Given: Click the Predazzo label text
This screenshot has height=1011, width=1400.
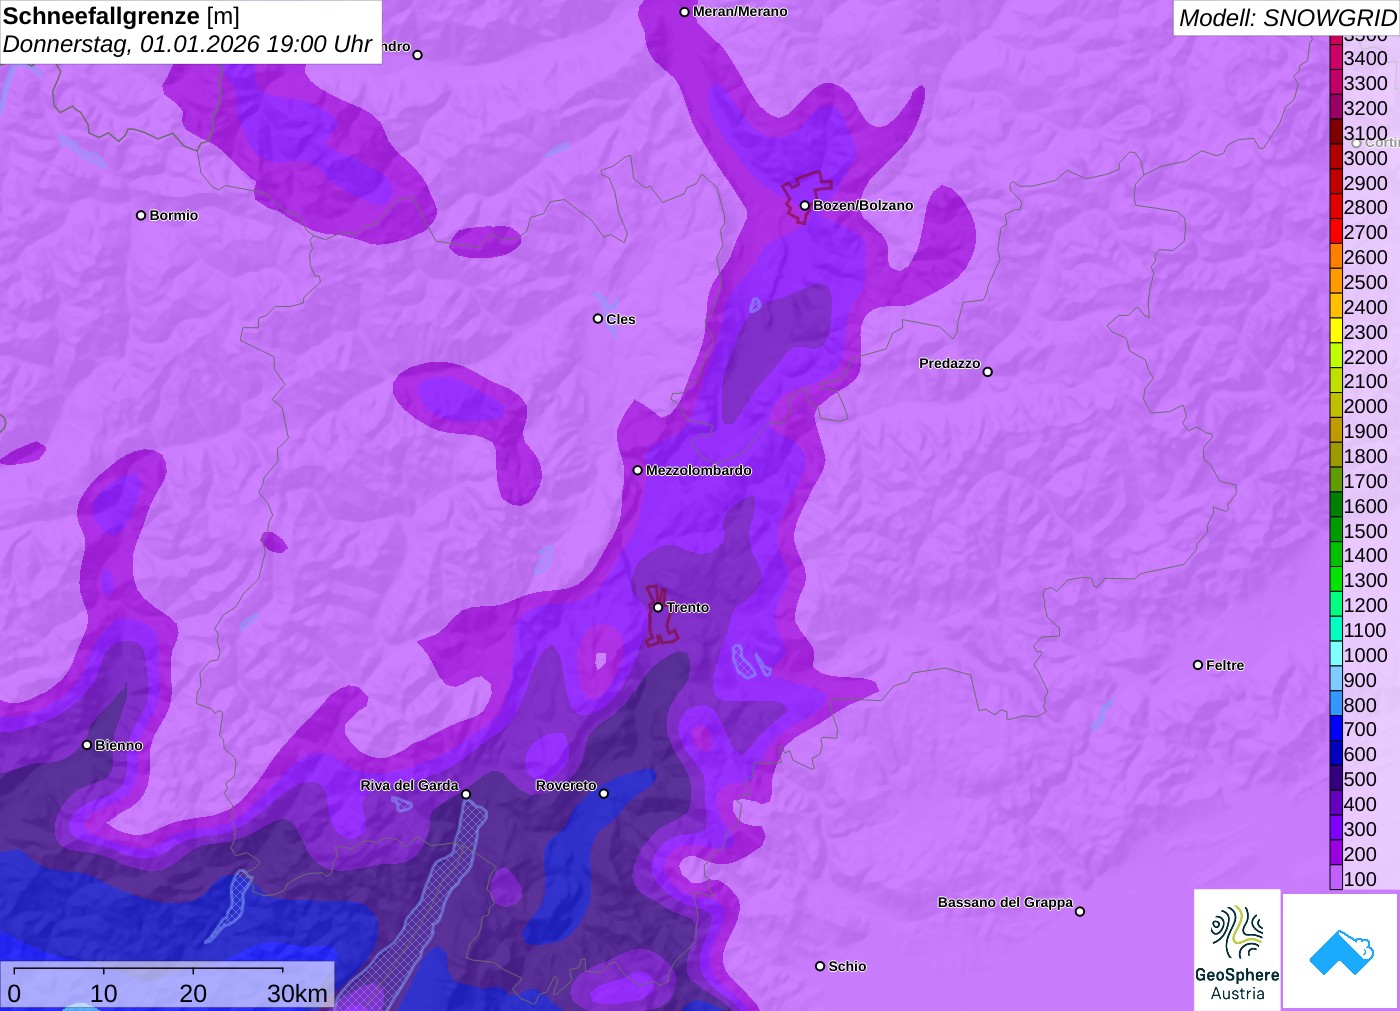Looking at the screenshot, I should point(949,363).
